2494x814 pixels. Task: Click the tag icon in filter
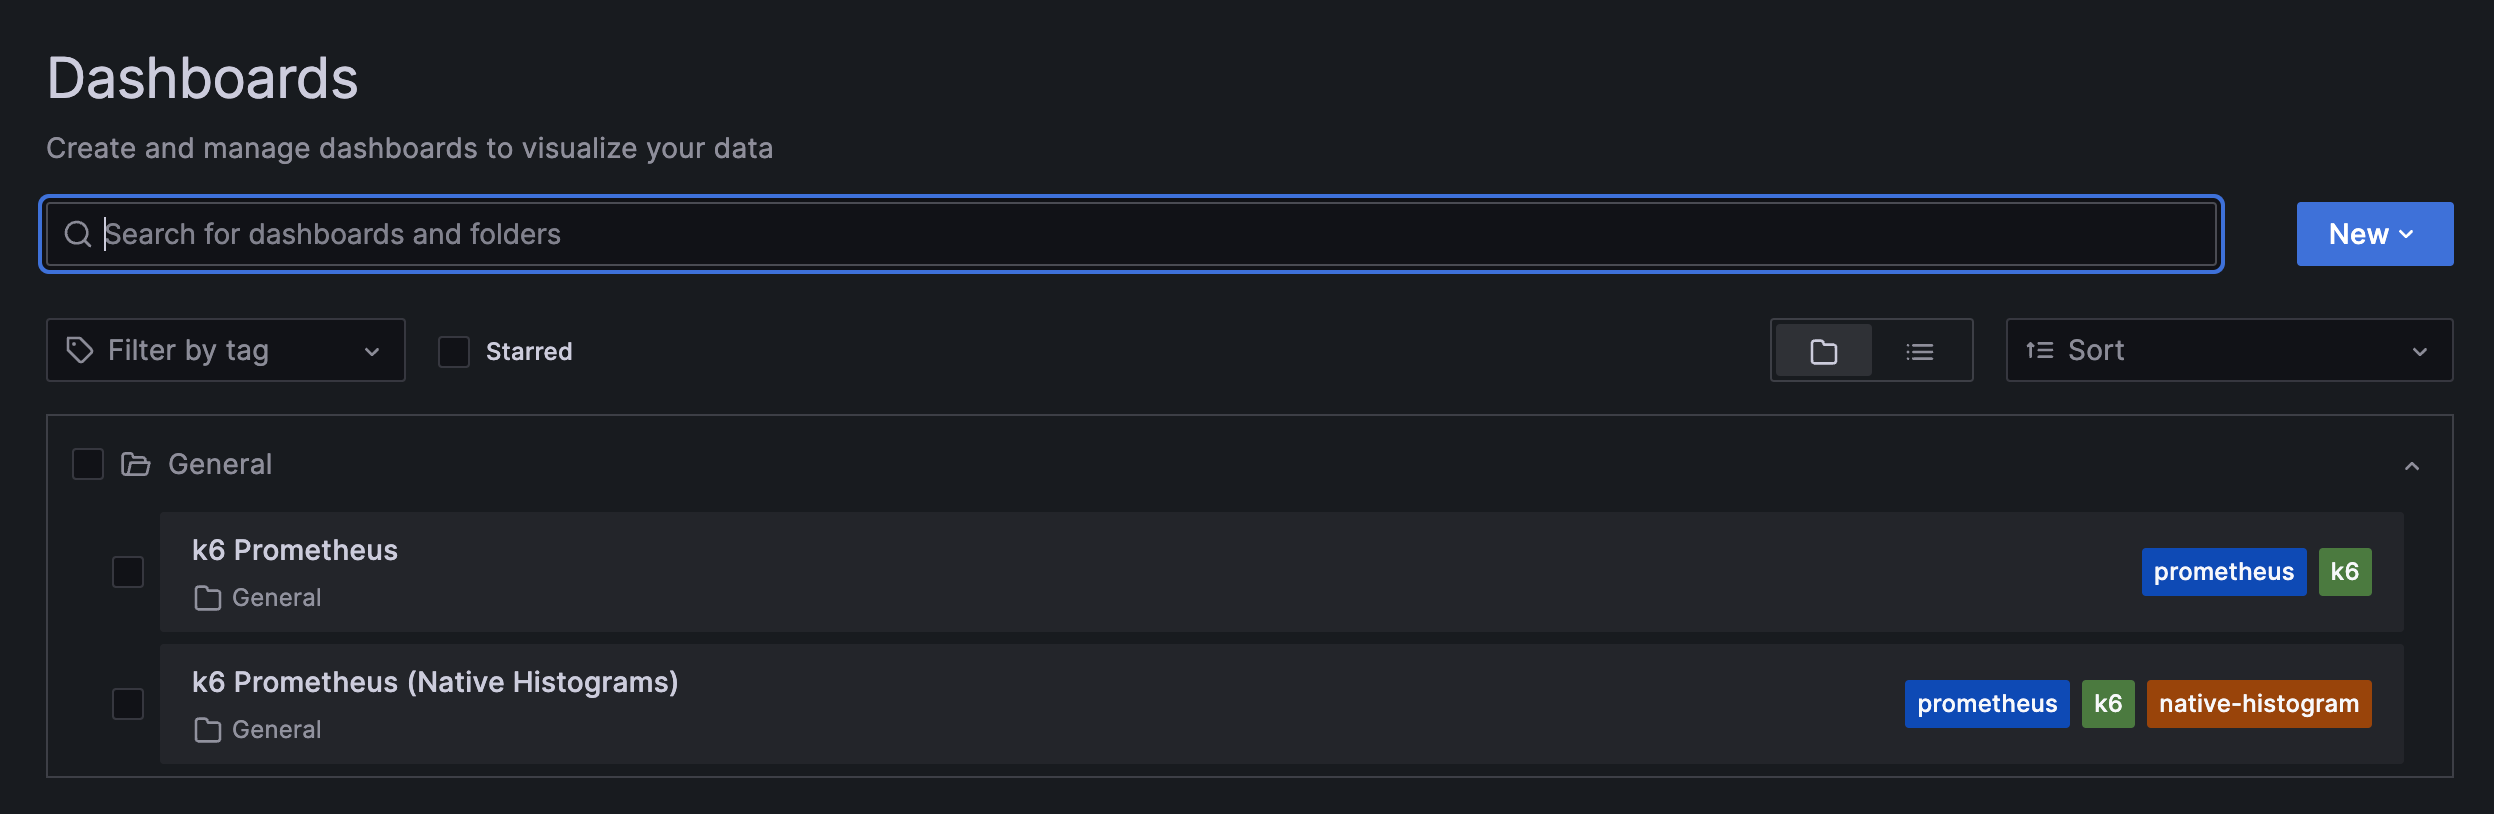(x=80, y=350)
